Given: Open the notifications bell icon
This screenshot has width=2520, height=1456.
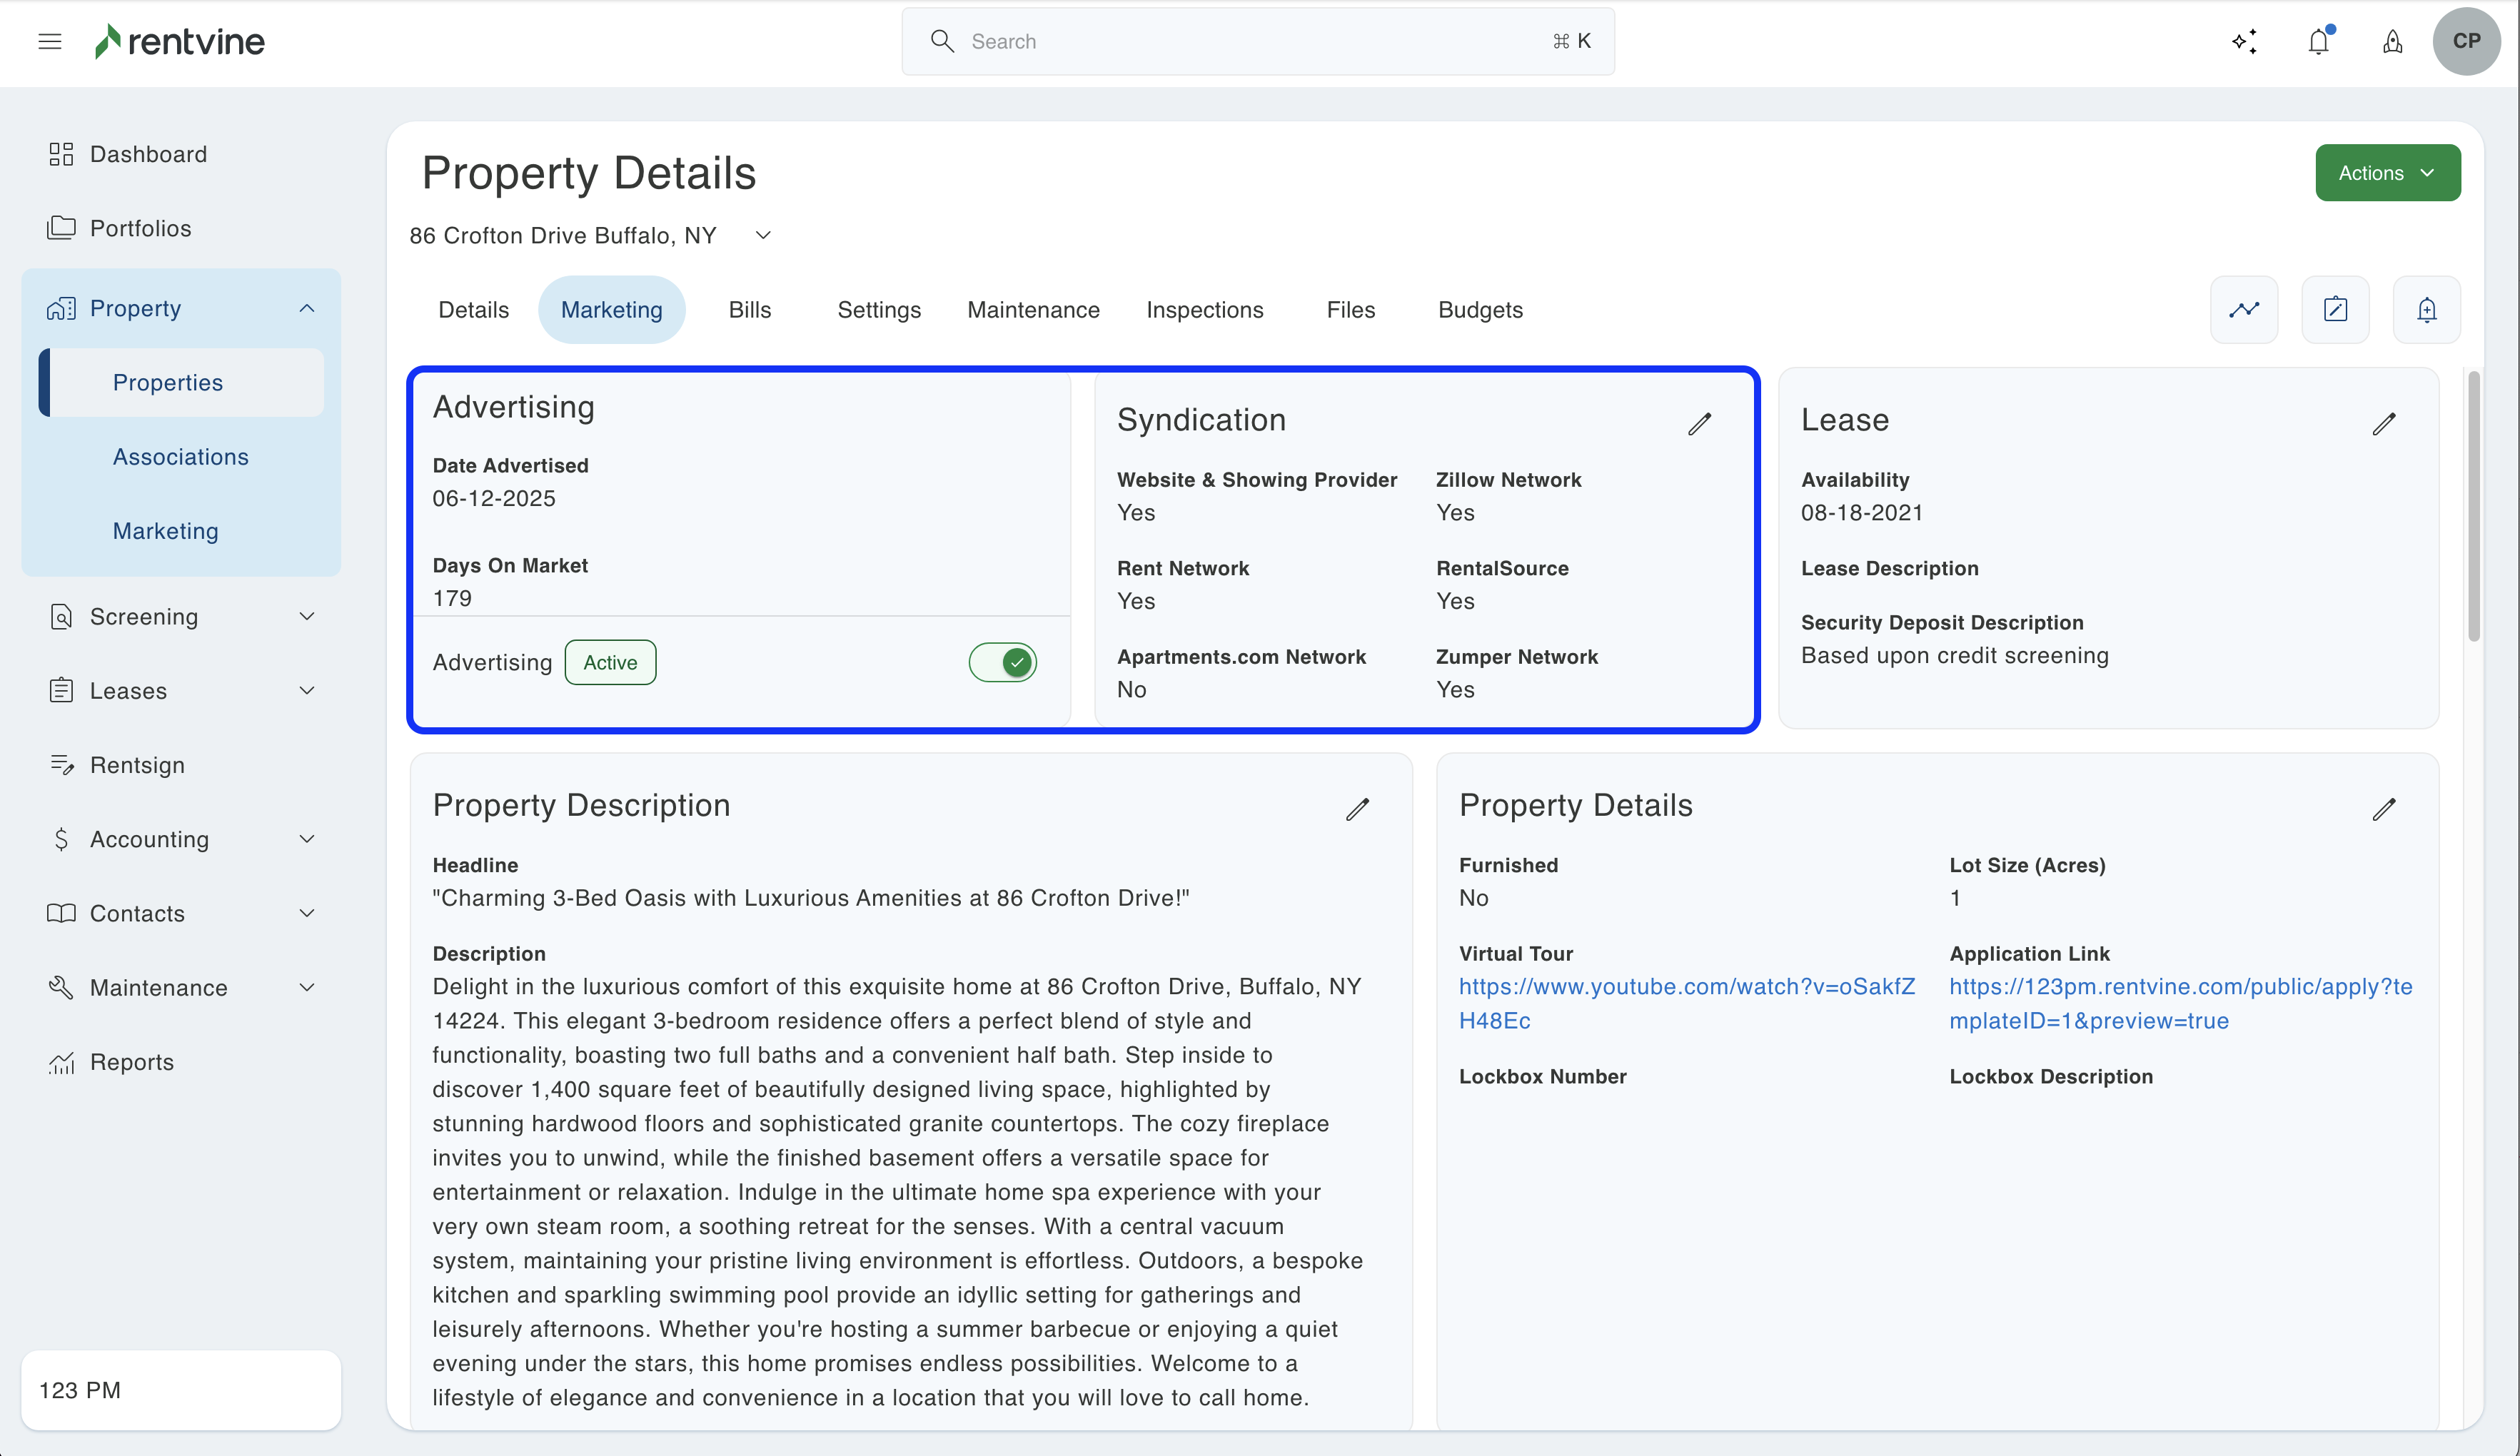Looking at the screenshot, I should pyautogui.click(x=2319, y=41).
